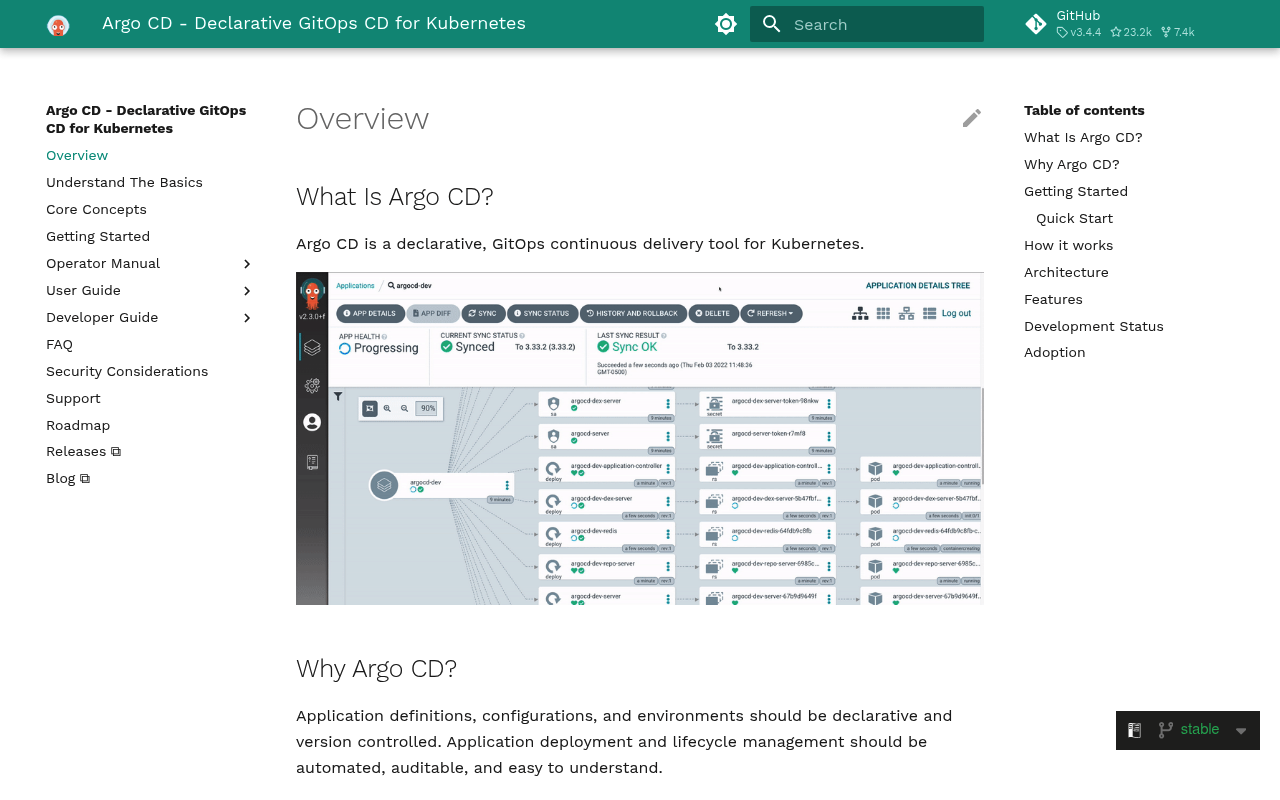
Task: Jump to Quick Start subsection
Action: 1074,218
